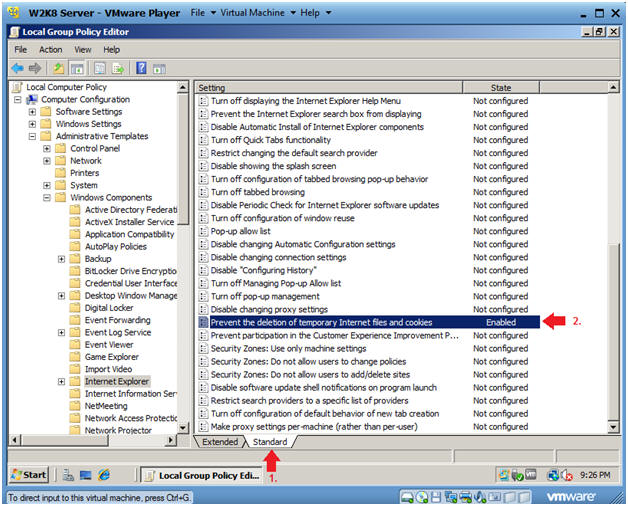The width and height of the screenshot is (628, 506).
Task: Expand the Software Settings node
Action: pyautogui.click(x=32, y=112)
